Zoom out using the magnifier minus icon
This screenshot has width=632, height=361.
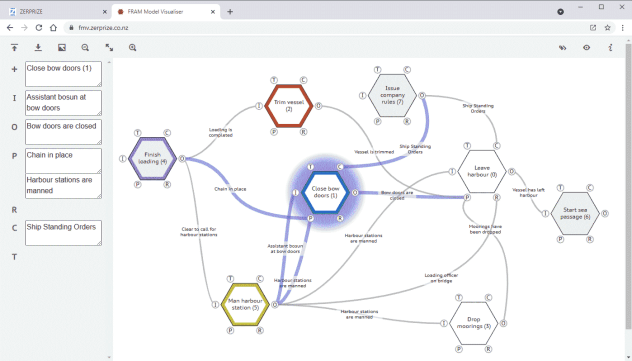pos(85,48)
